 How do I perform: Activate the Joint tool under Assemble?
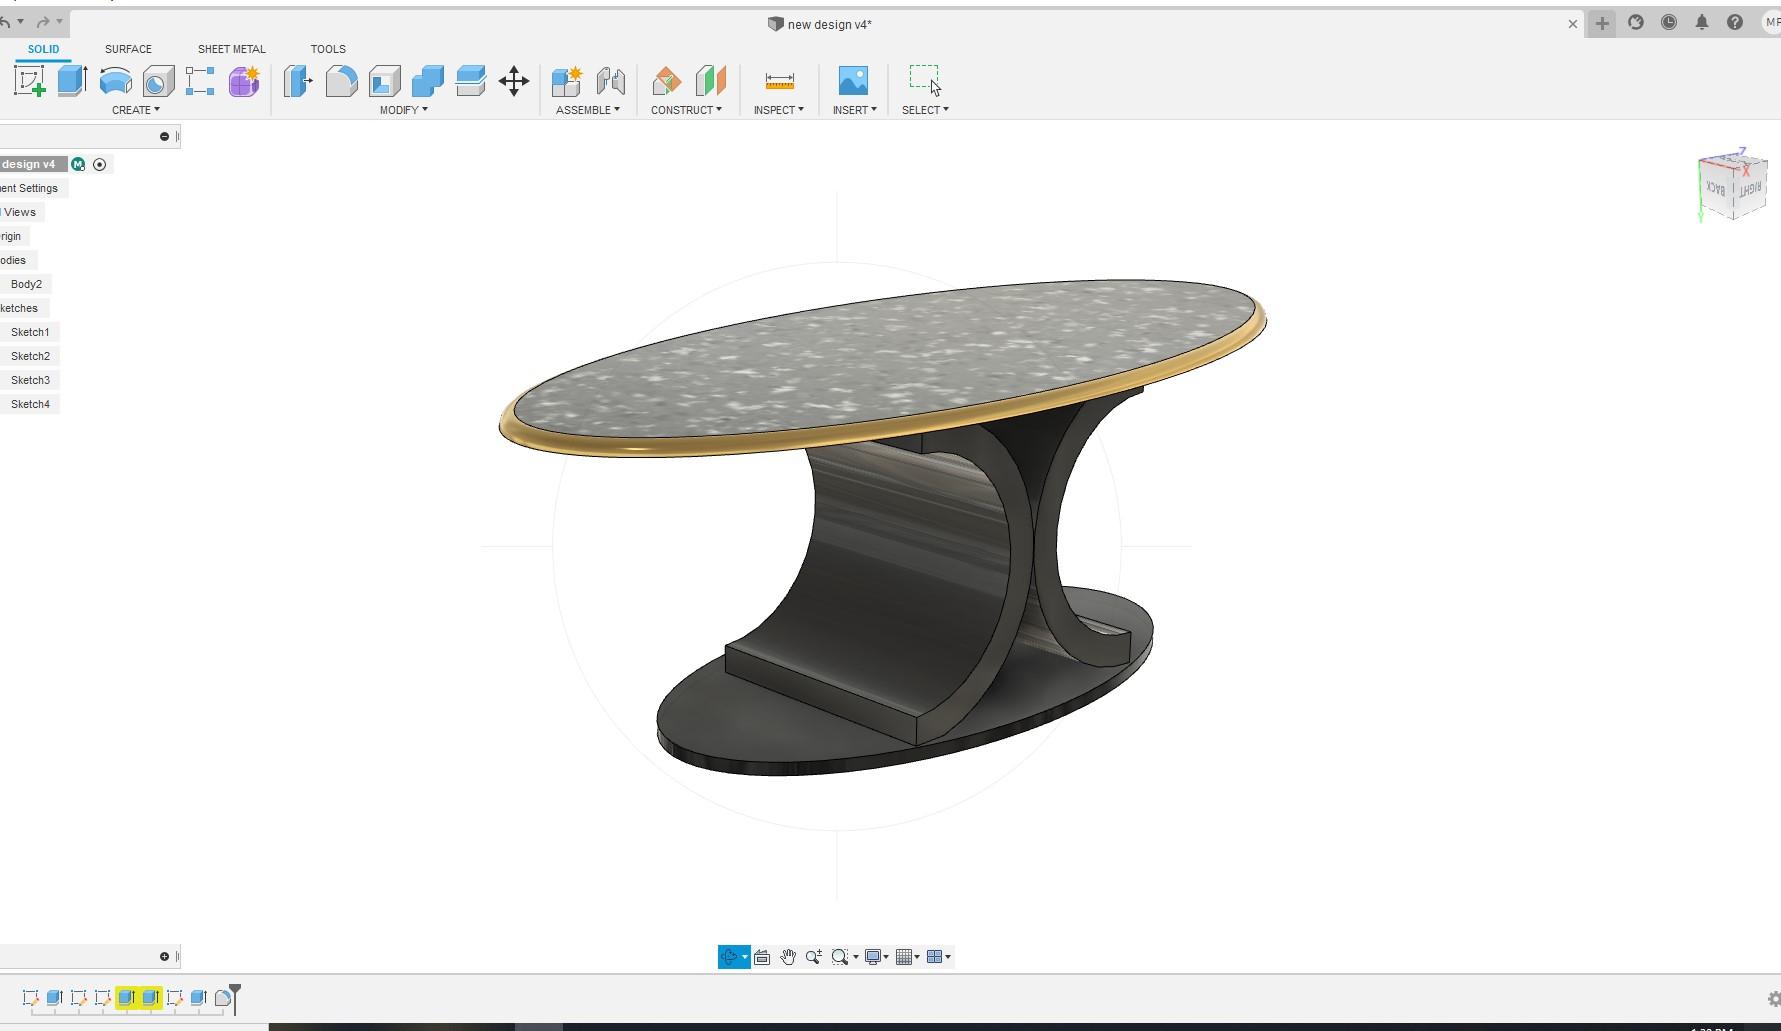coord(612,82)
